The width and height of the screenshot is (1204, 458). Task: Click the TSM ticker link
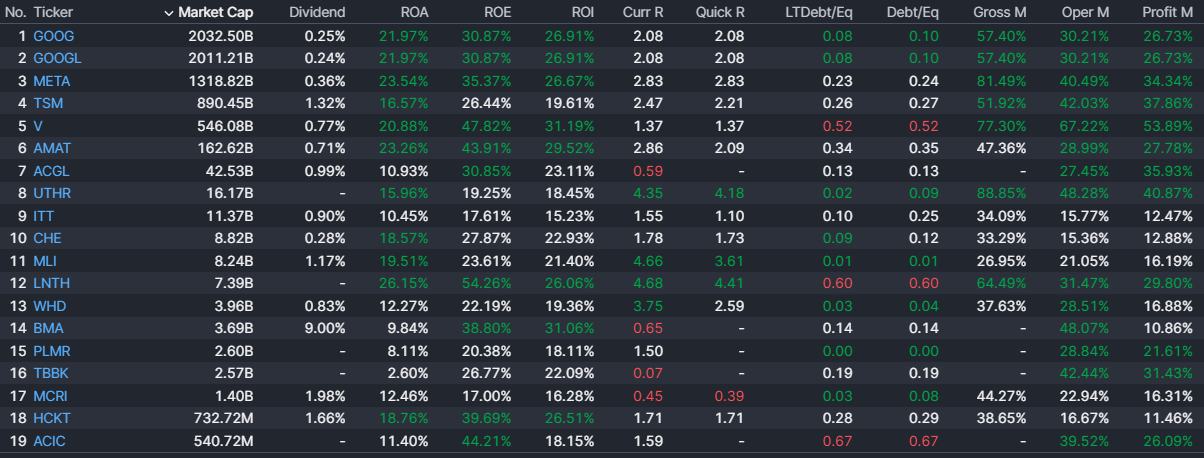pyautogui.click(x=48, y=103)
